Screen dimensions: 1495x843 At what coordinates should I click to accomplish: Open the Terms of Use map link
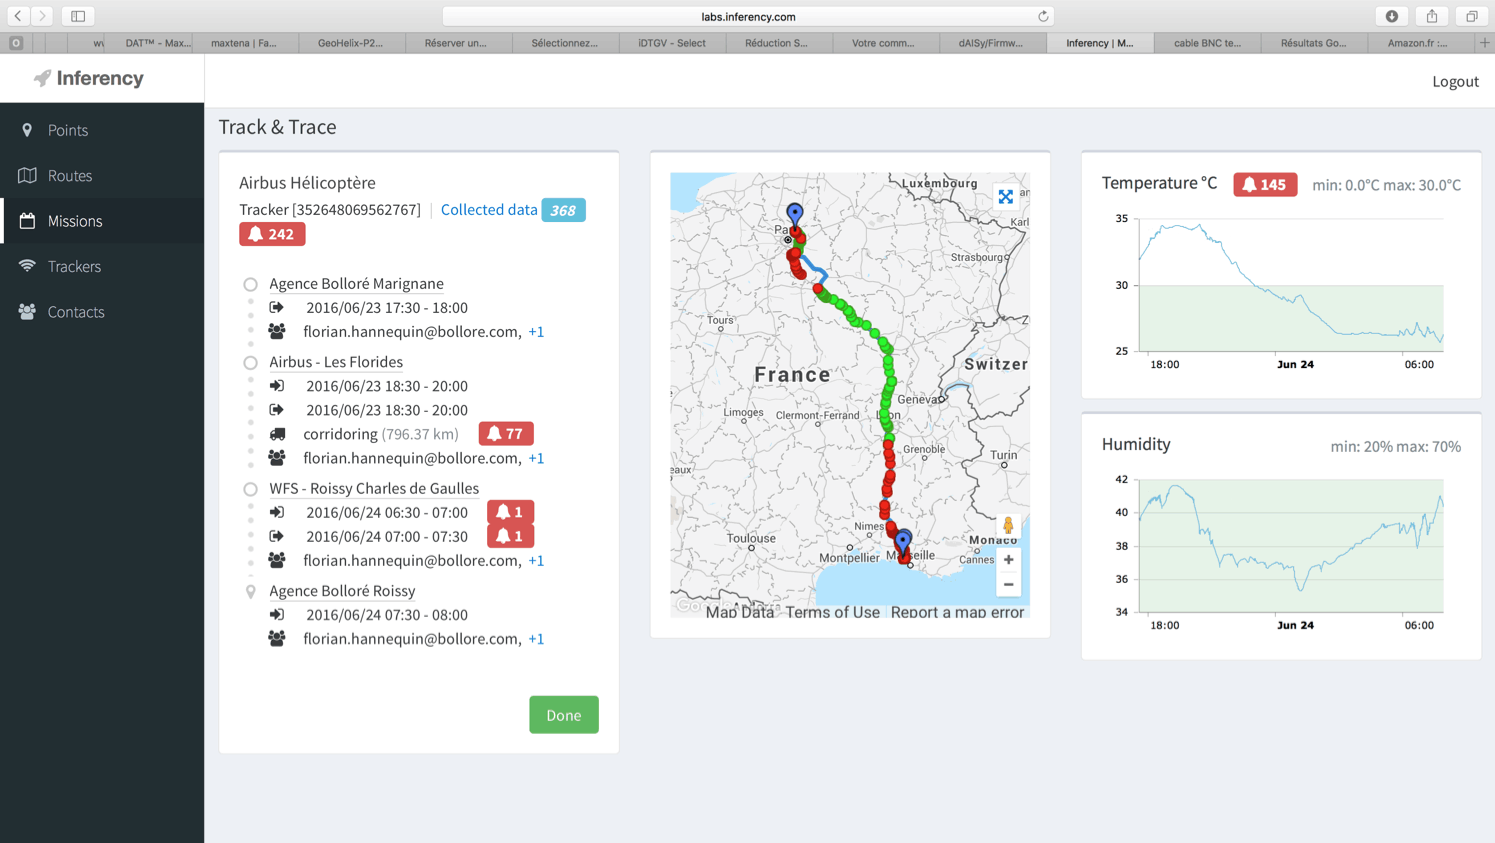point(832,612)
